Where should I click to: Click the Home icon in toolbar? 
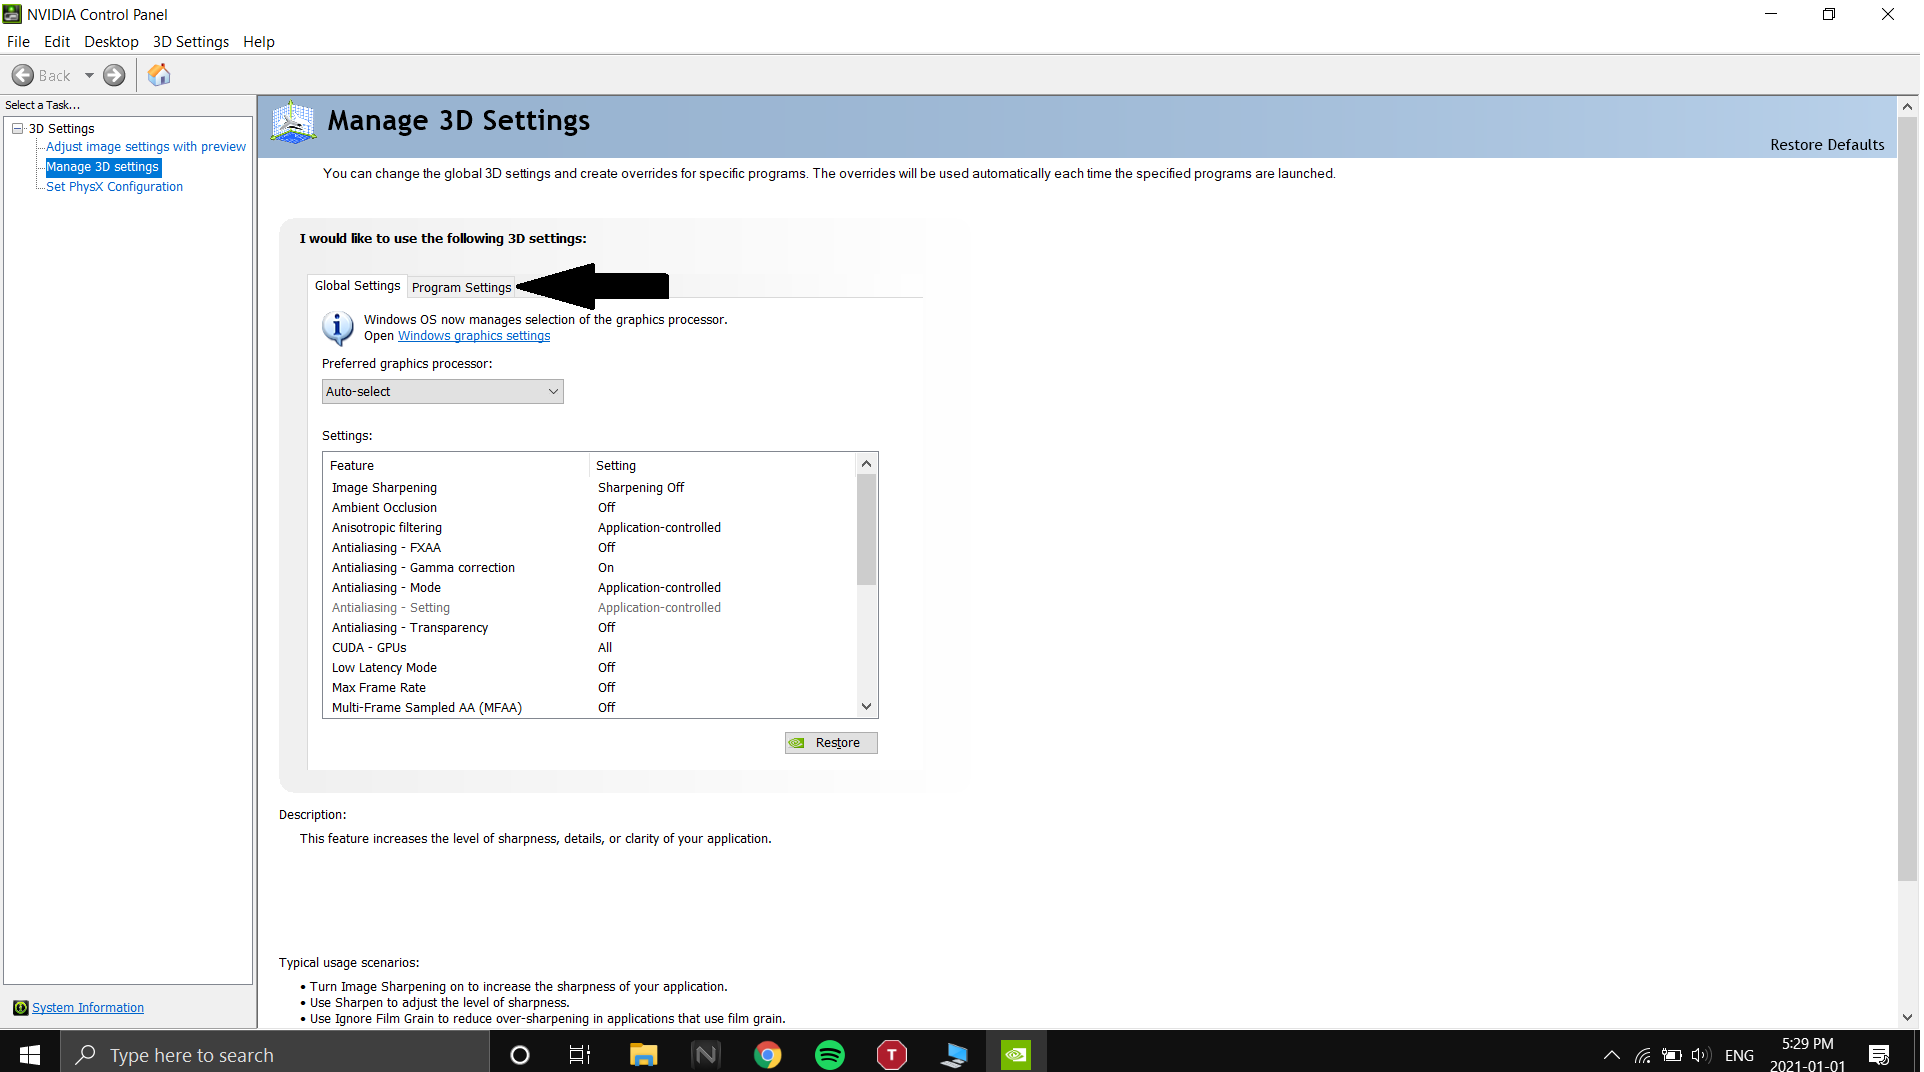pos(159,76)
